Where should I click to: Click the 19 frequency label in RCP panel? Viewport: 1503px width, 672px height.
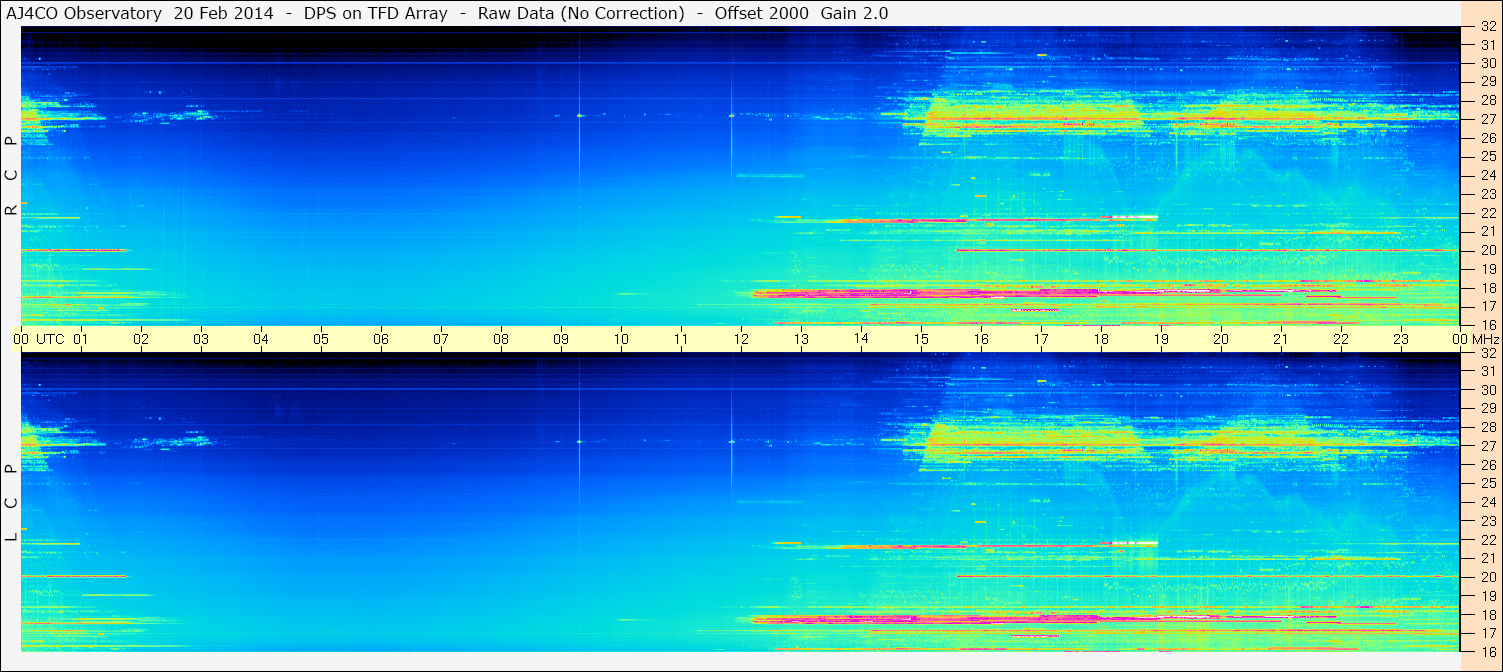[1487, 269]
